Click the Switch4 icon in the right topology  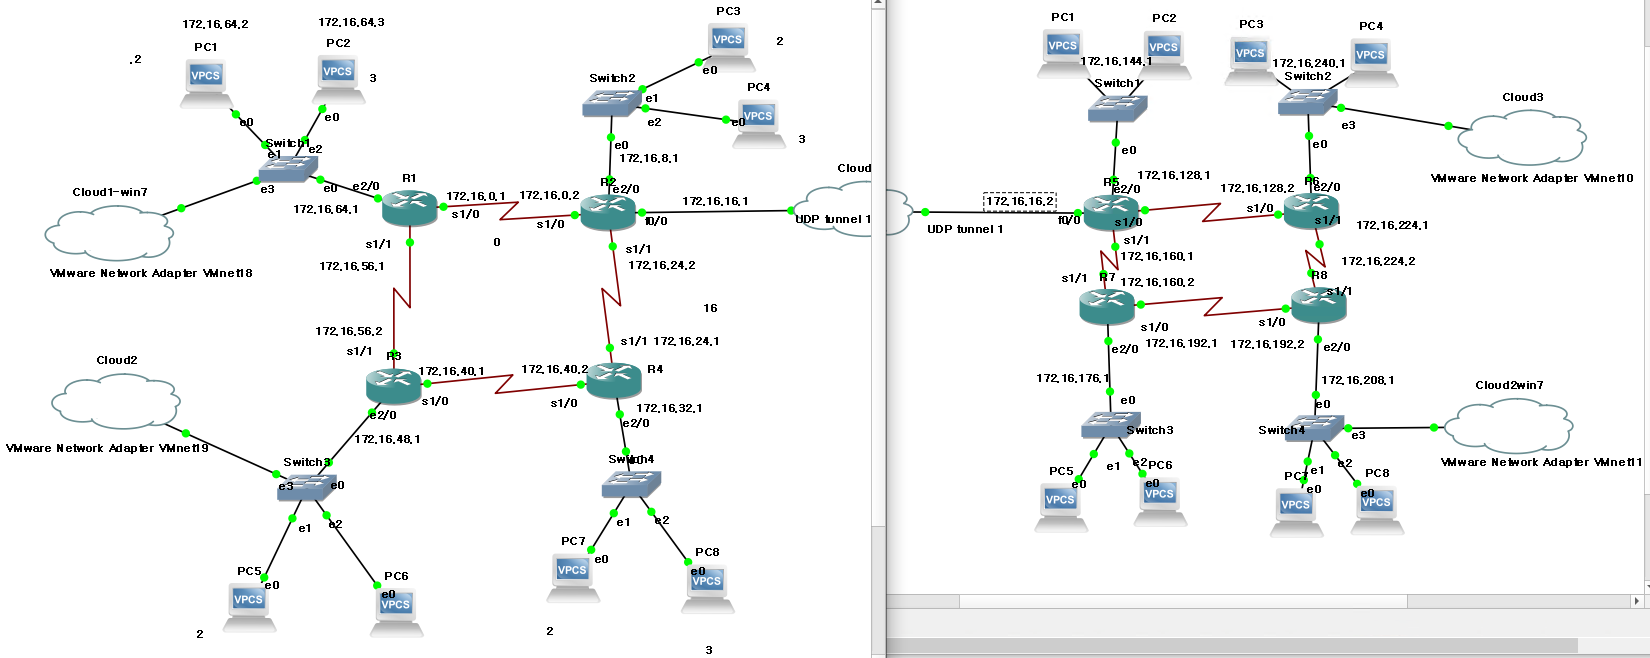[x=1314, y=429]
